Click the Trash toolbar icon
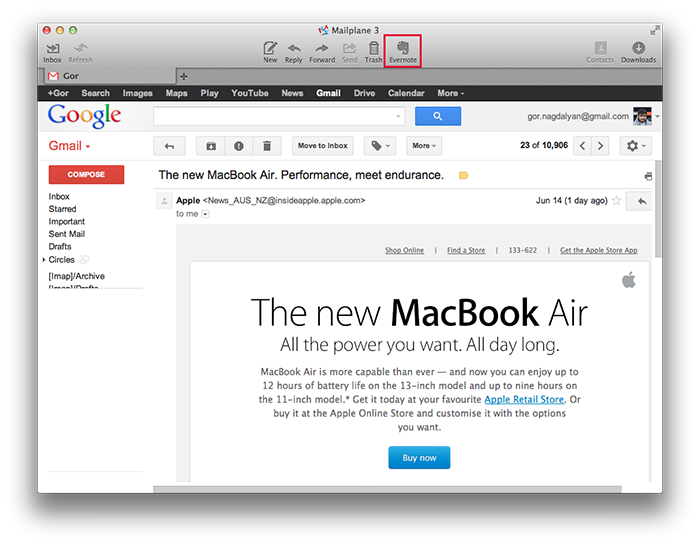This screenshot has width=700, height=545. (373, 52)
